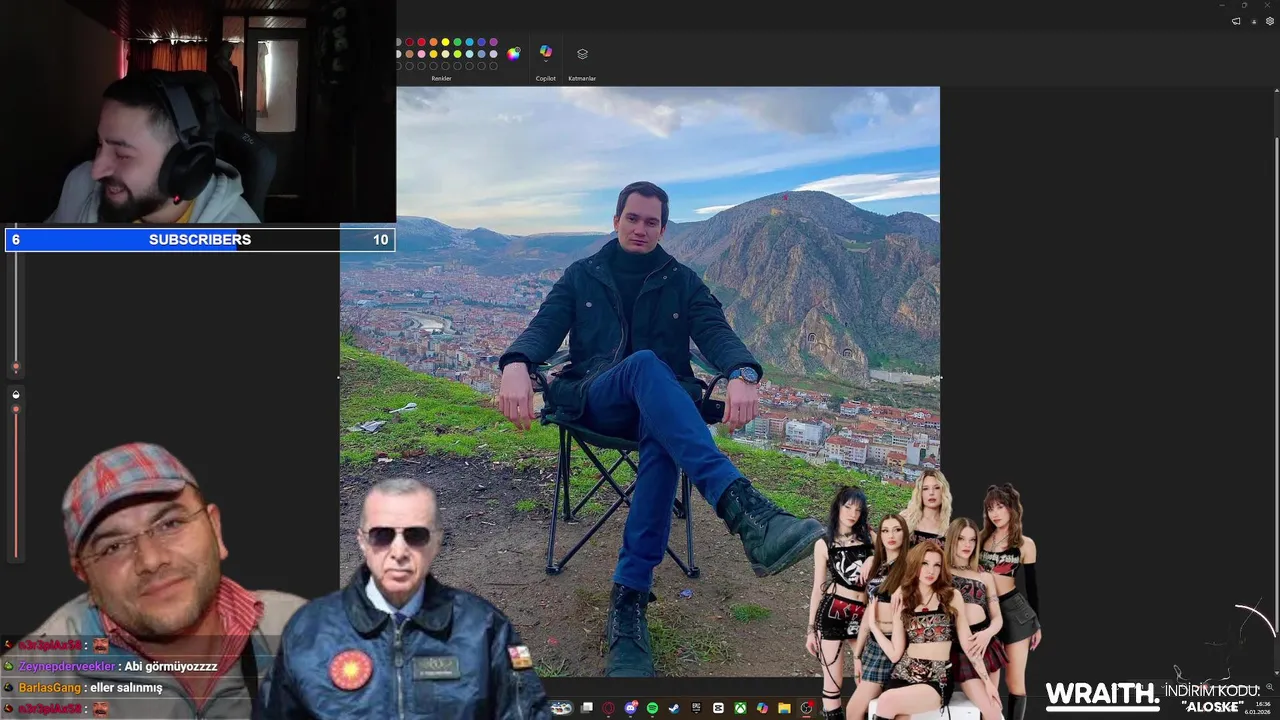Open the Edit colors rainbow wheel

point(513,54)
